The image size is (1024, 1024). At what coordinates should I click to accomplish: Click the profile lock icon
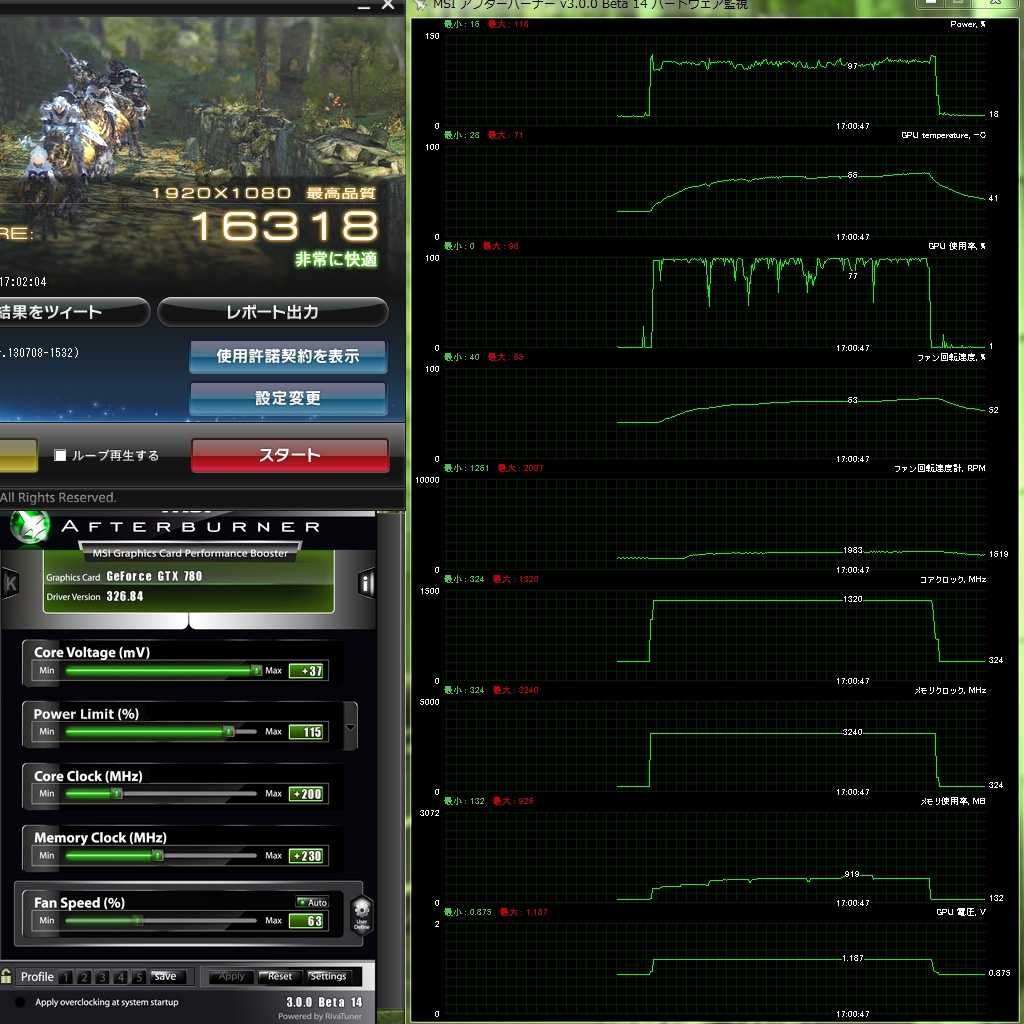(x=7, y=976)
